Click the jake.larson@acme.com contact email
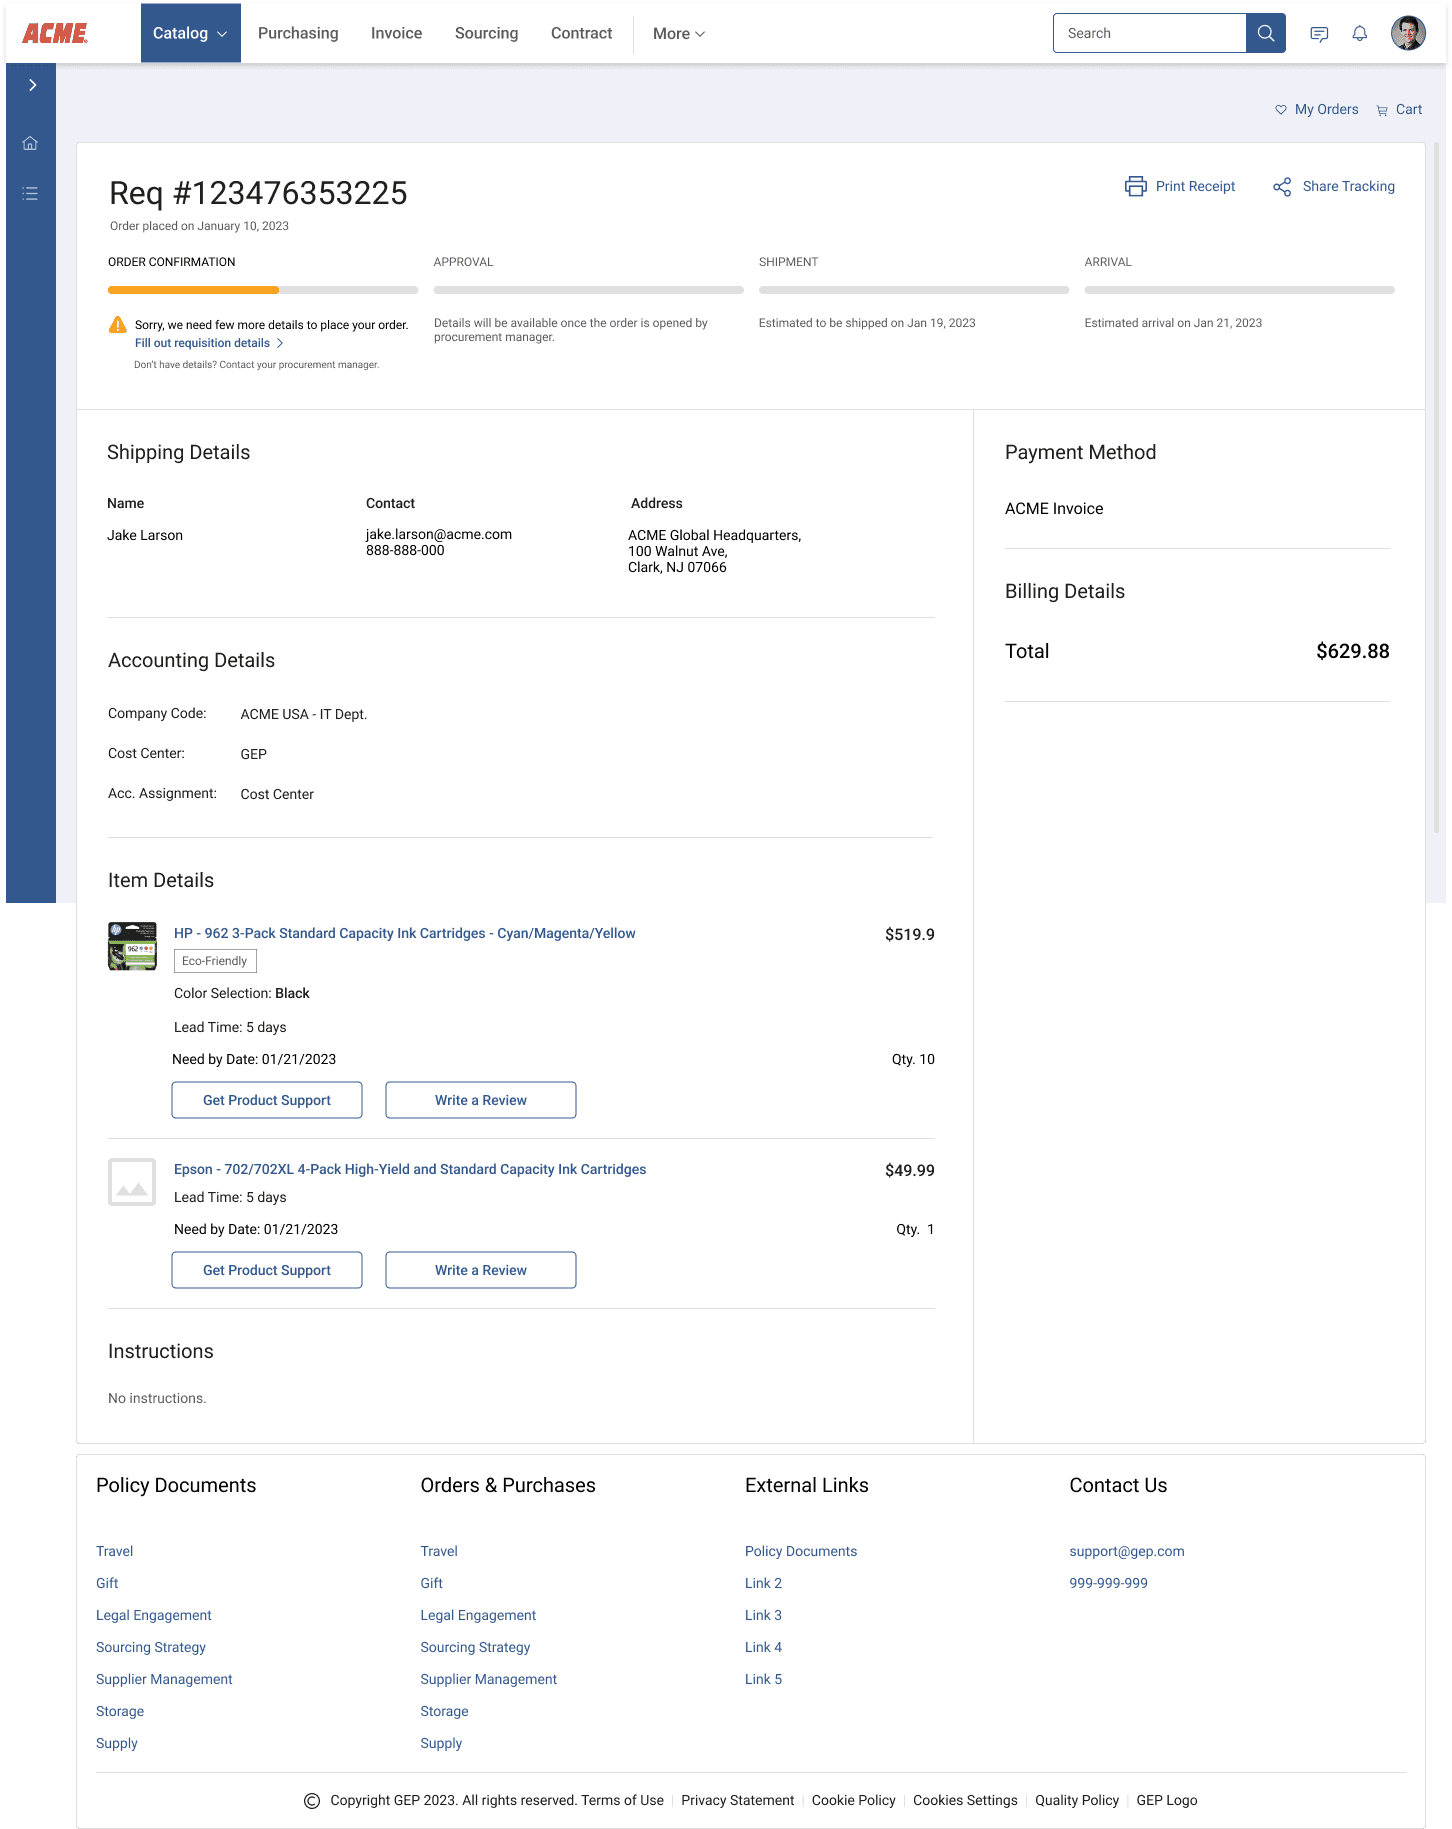 pos(438,535)
